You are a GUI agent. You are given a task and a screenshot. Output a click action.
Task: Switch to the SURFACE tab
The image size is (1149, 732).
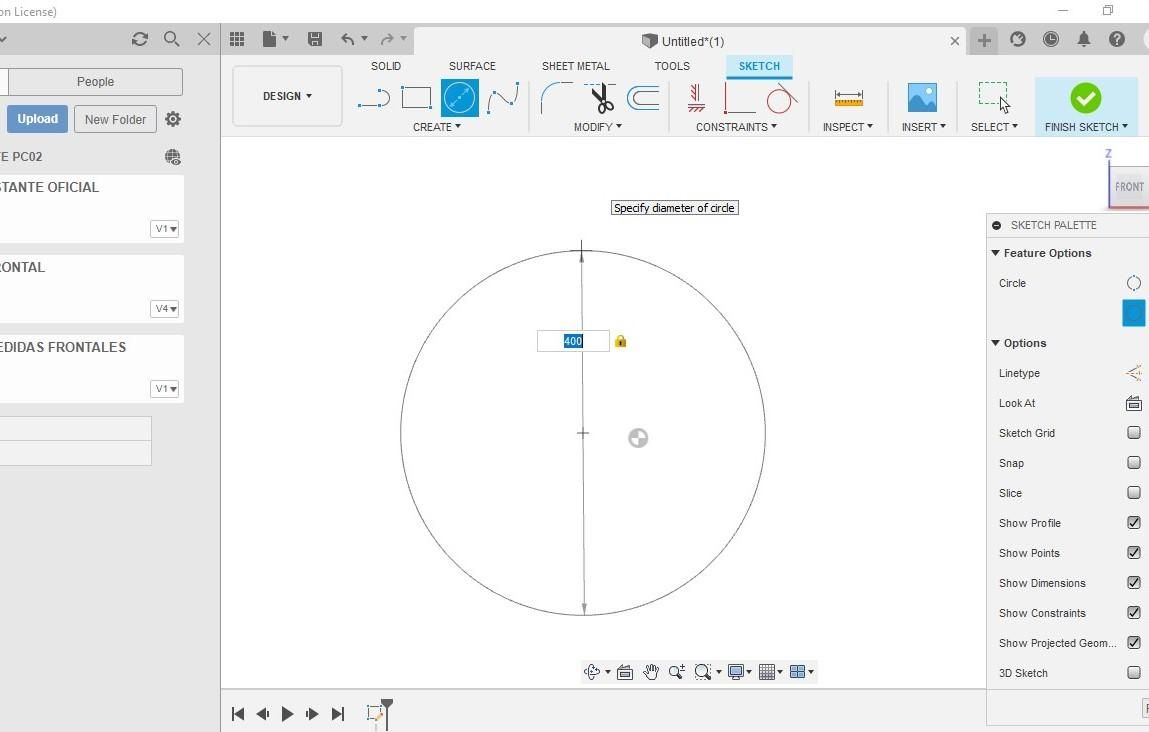[x=472, y=66]
